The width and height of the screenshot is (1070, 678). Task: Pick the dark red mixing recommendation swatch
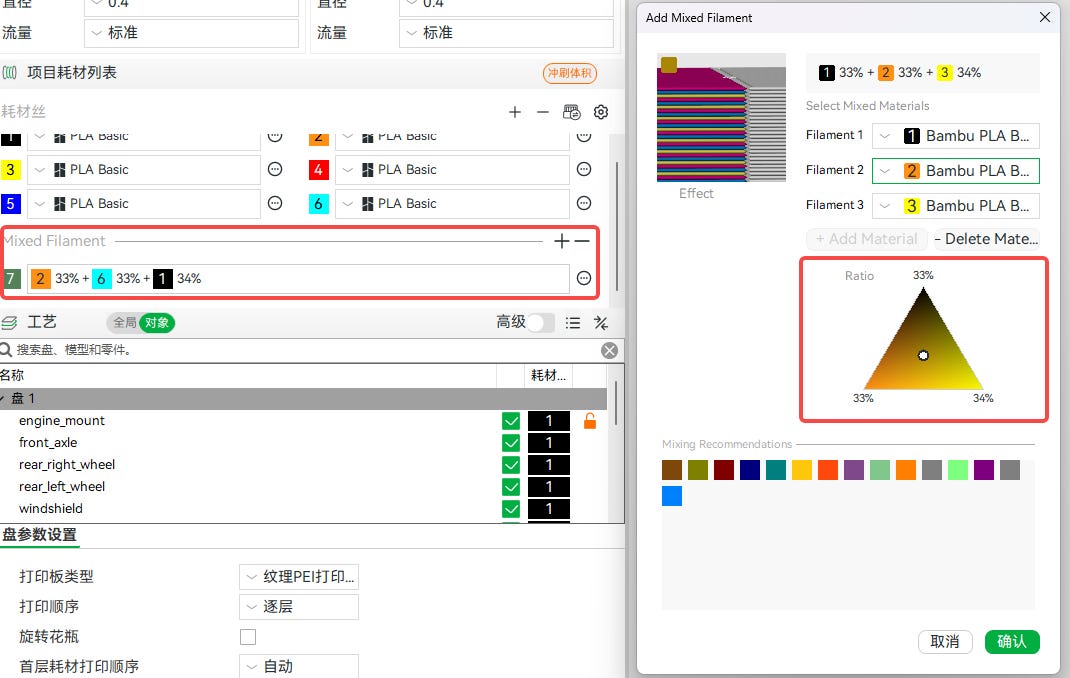724,470
